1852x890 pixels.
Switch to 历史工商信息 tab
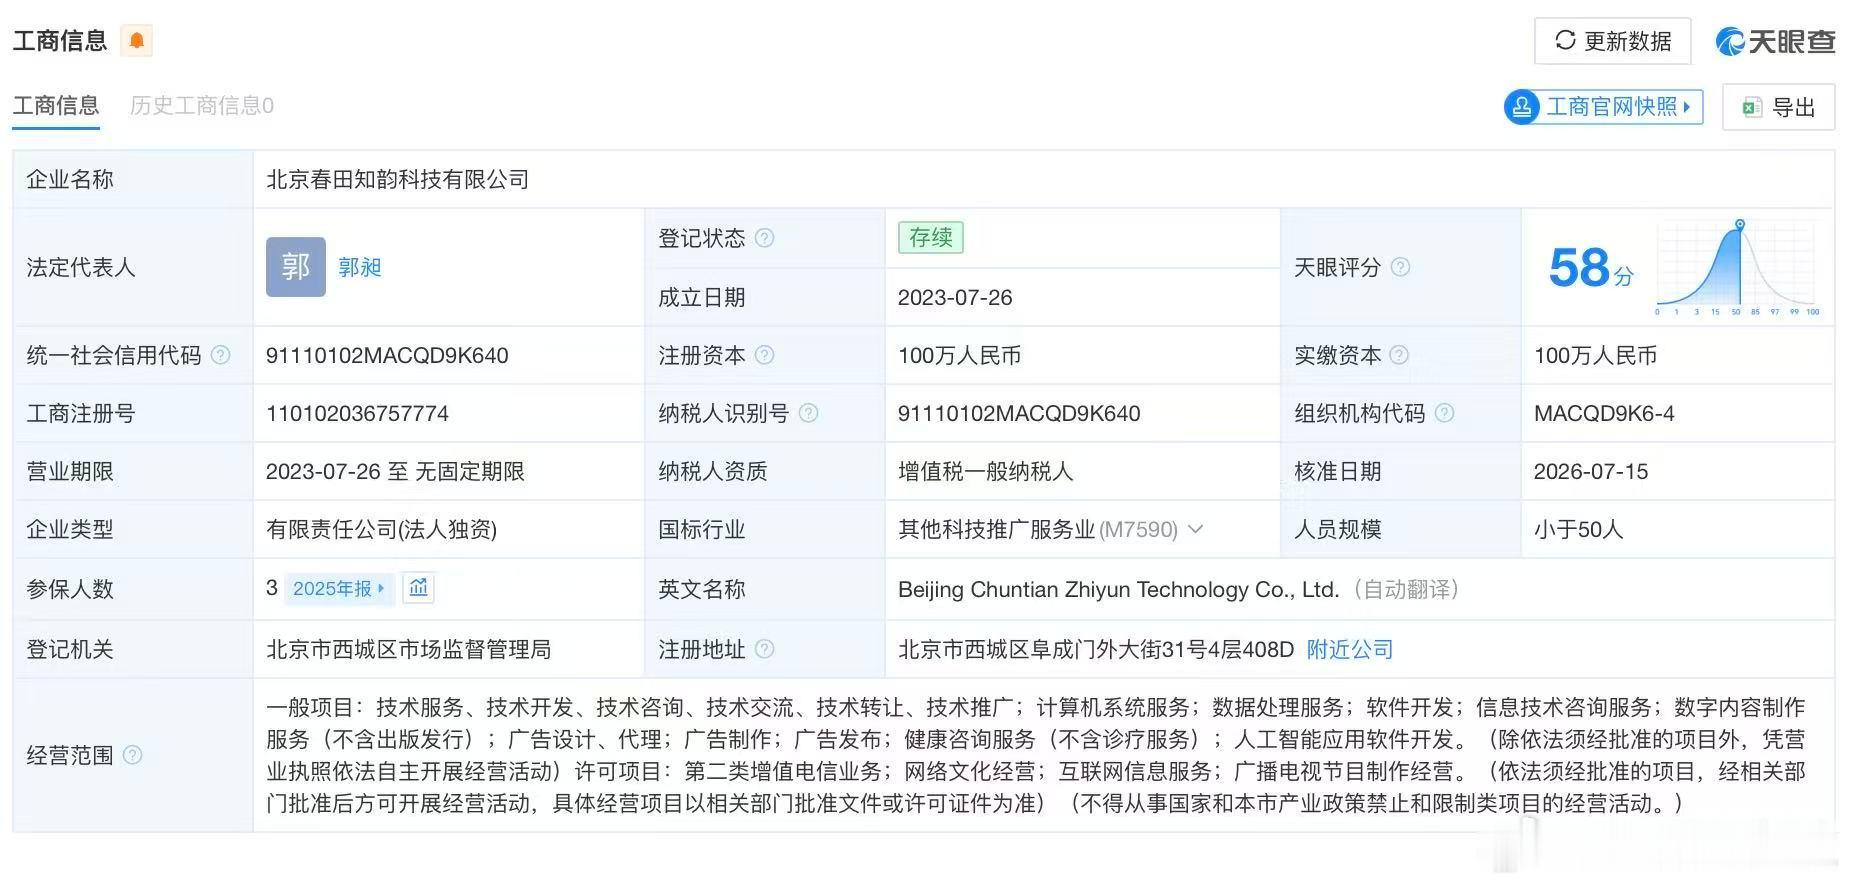coord(202,106)
